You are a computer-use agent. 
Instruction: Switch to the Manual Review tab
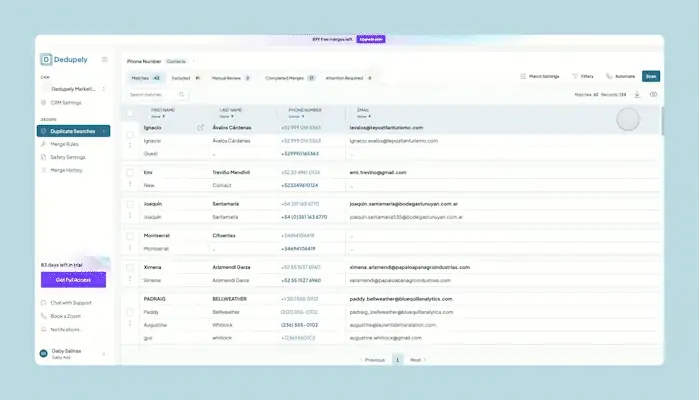pos(231,78)
